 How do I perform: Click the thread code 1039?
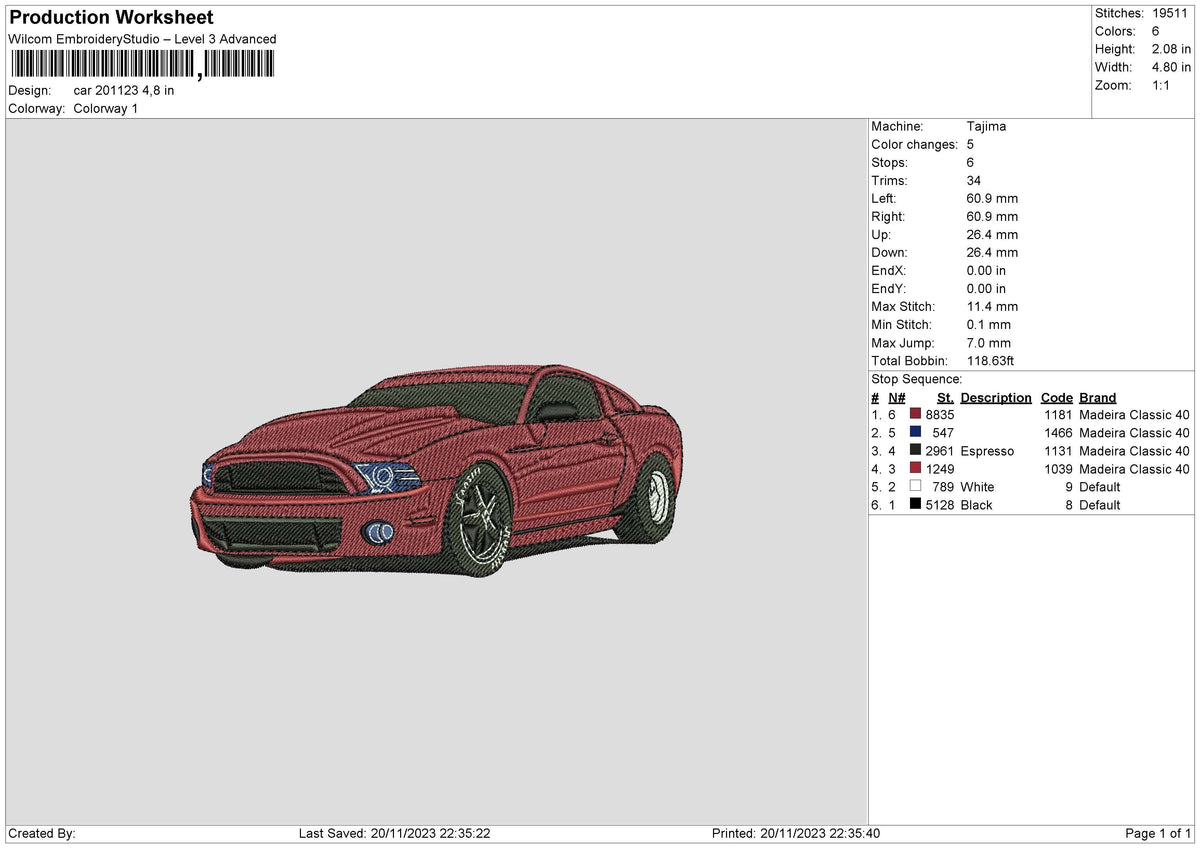(x=1059, y=468)
